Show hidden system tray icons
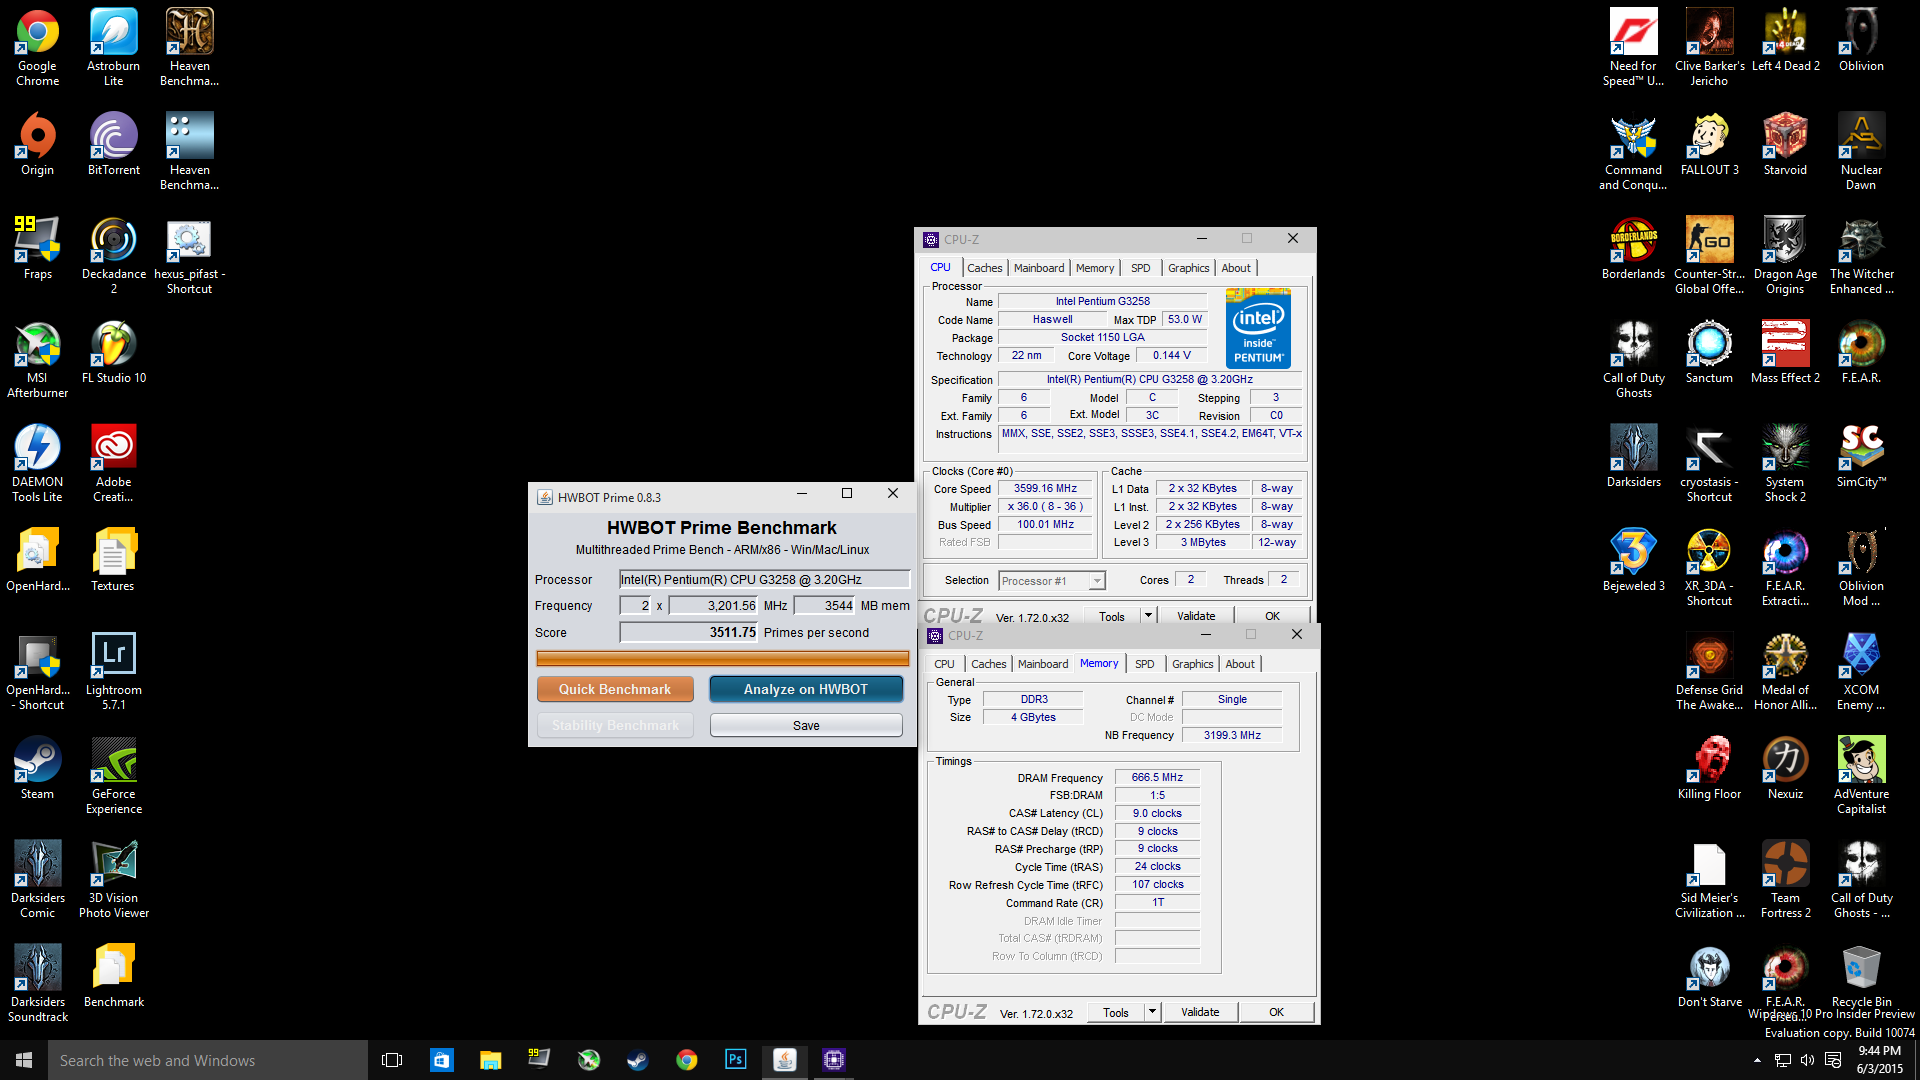Viewport: 1920px width, 1080px height. pyautogui.click(x=1757, y=1060)
